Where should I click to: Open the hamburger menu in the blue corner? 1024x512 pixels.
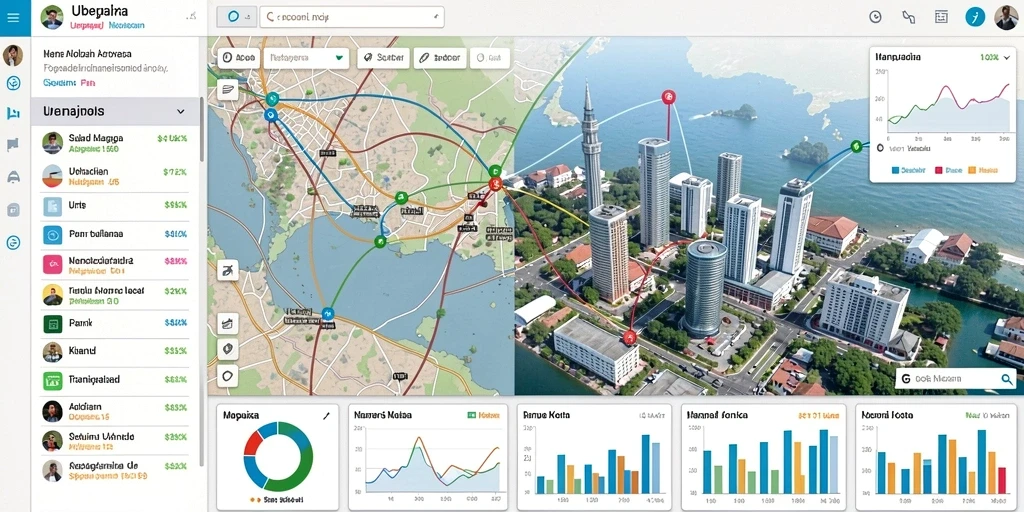[x=13, y=18]
